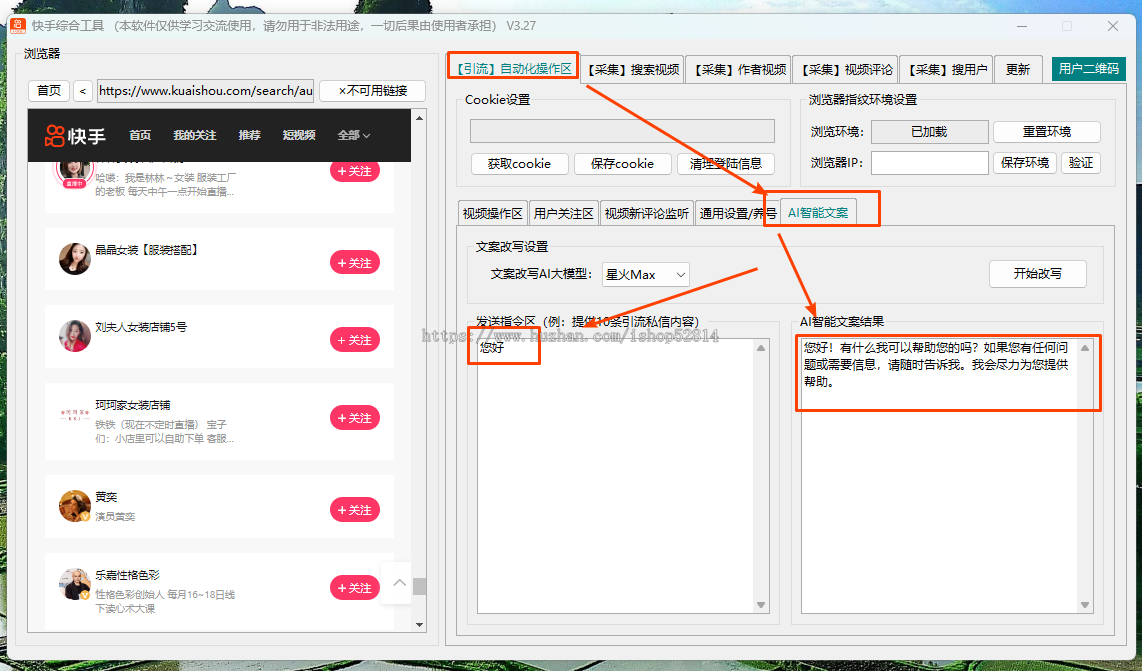The image size is (1142, 671).
Task: Switch to the 【采集】搜用户 tab
Action: 946,70
